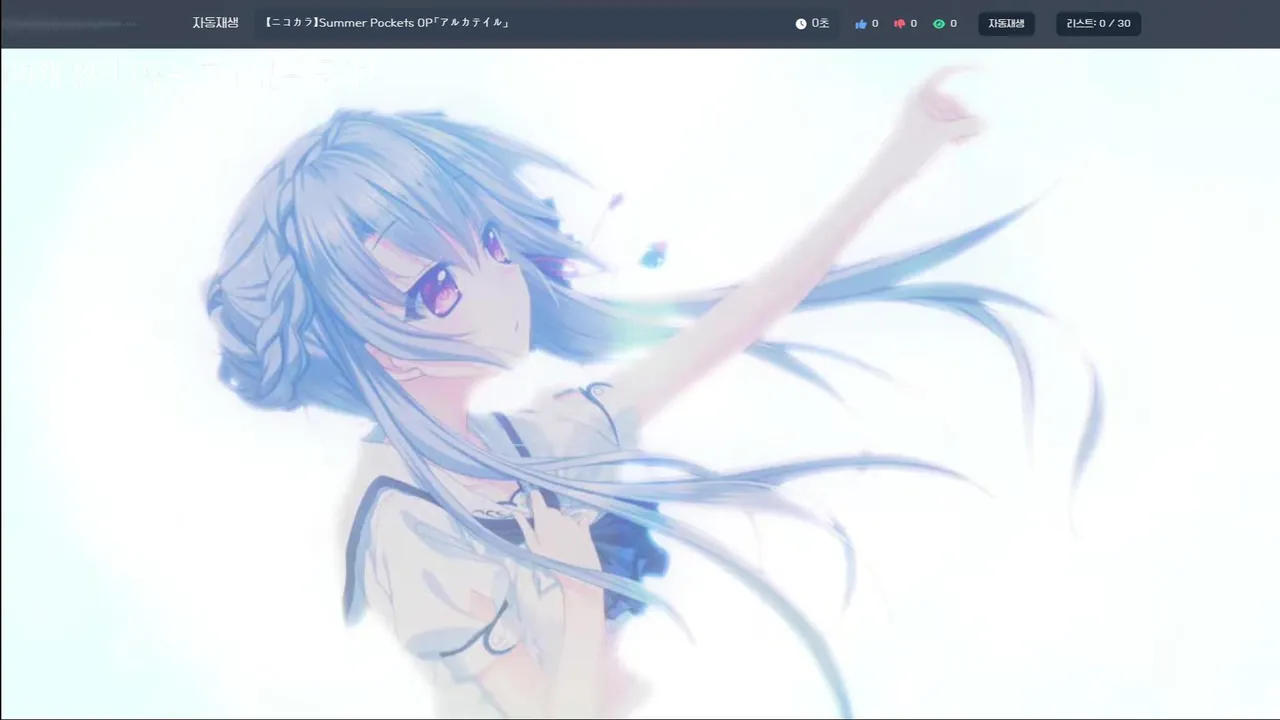The width and height of the screenshot is (1280, 720).
Task: Click the clock timer icon
Action: pyautogui.click(x=801, y=24)
